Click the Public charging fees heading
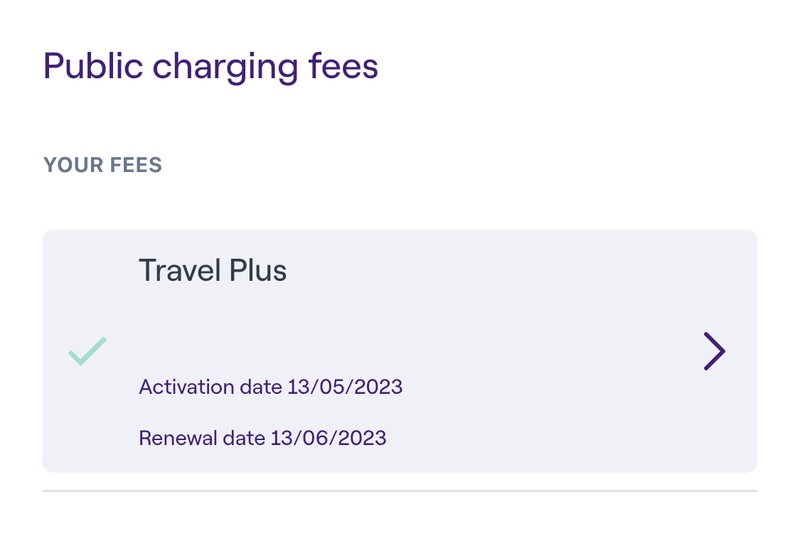This screenshot has width=800, height=546. point(211,67)
